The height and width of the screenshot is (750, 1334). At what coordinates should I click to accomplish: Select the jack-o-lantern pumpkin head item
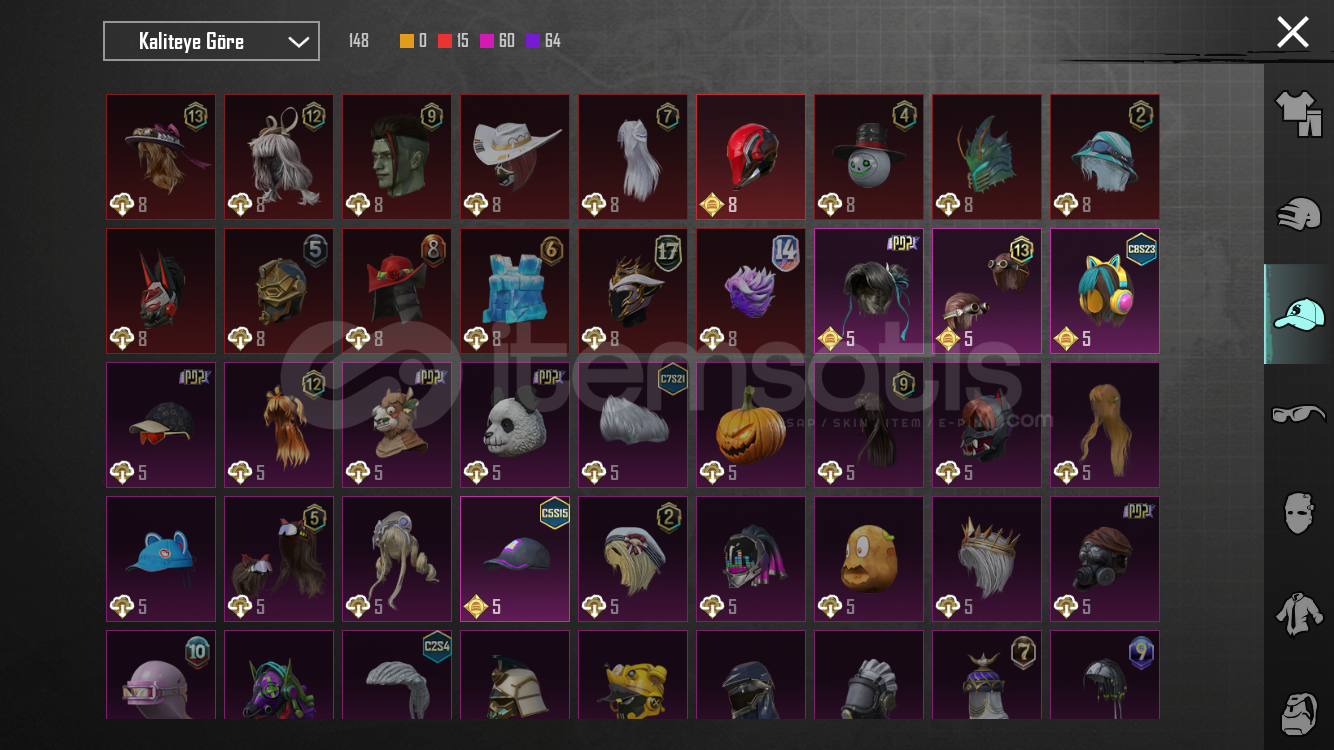751,425
